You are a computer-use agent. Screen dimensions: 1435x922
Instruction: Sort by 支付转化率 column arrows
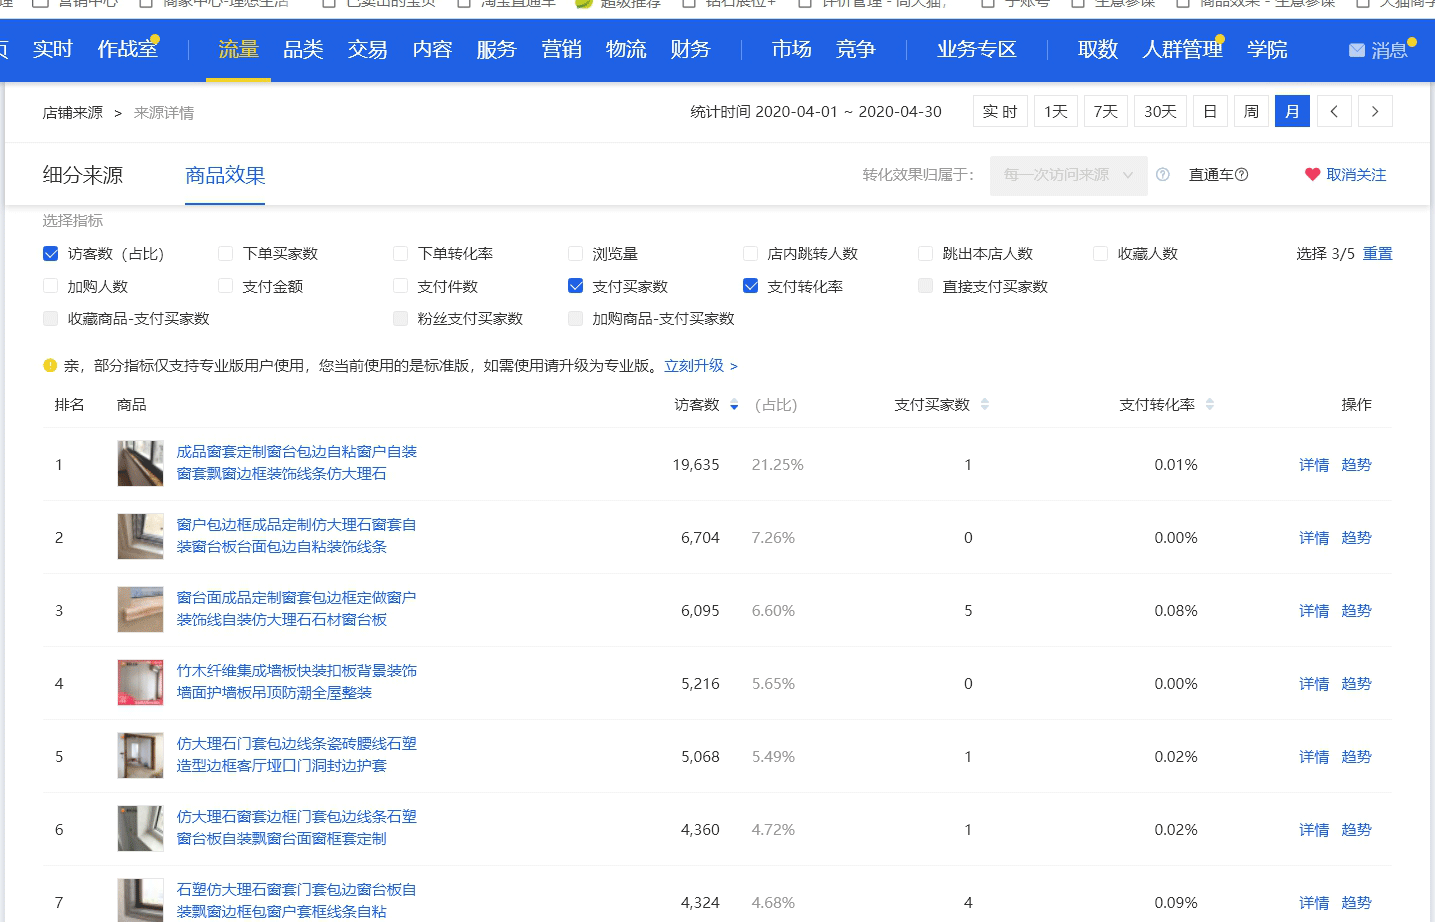1210,405
